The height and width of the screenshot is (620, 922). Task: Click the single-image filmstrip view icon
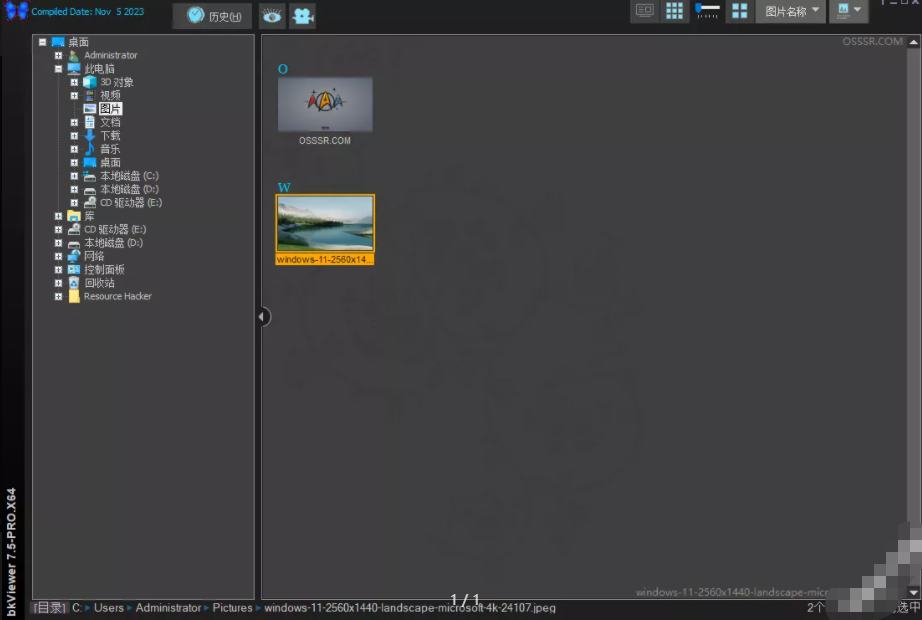(x=645, y=11)
